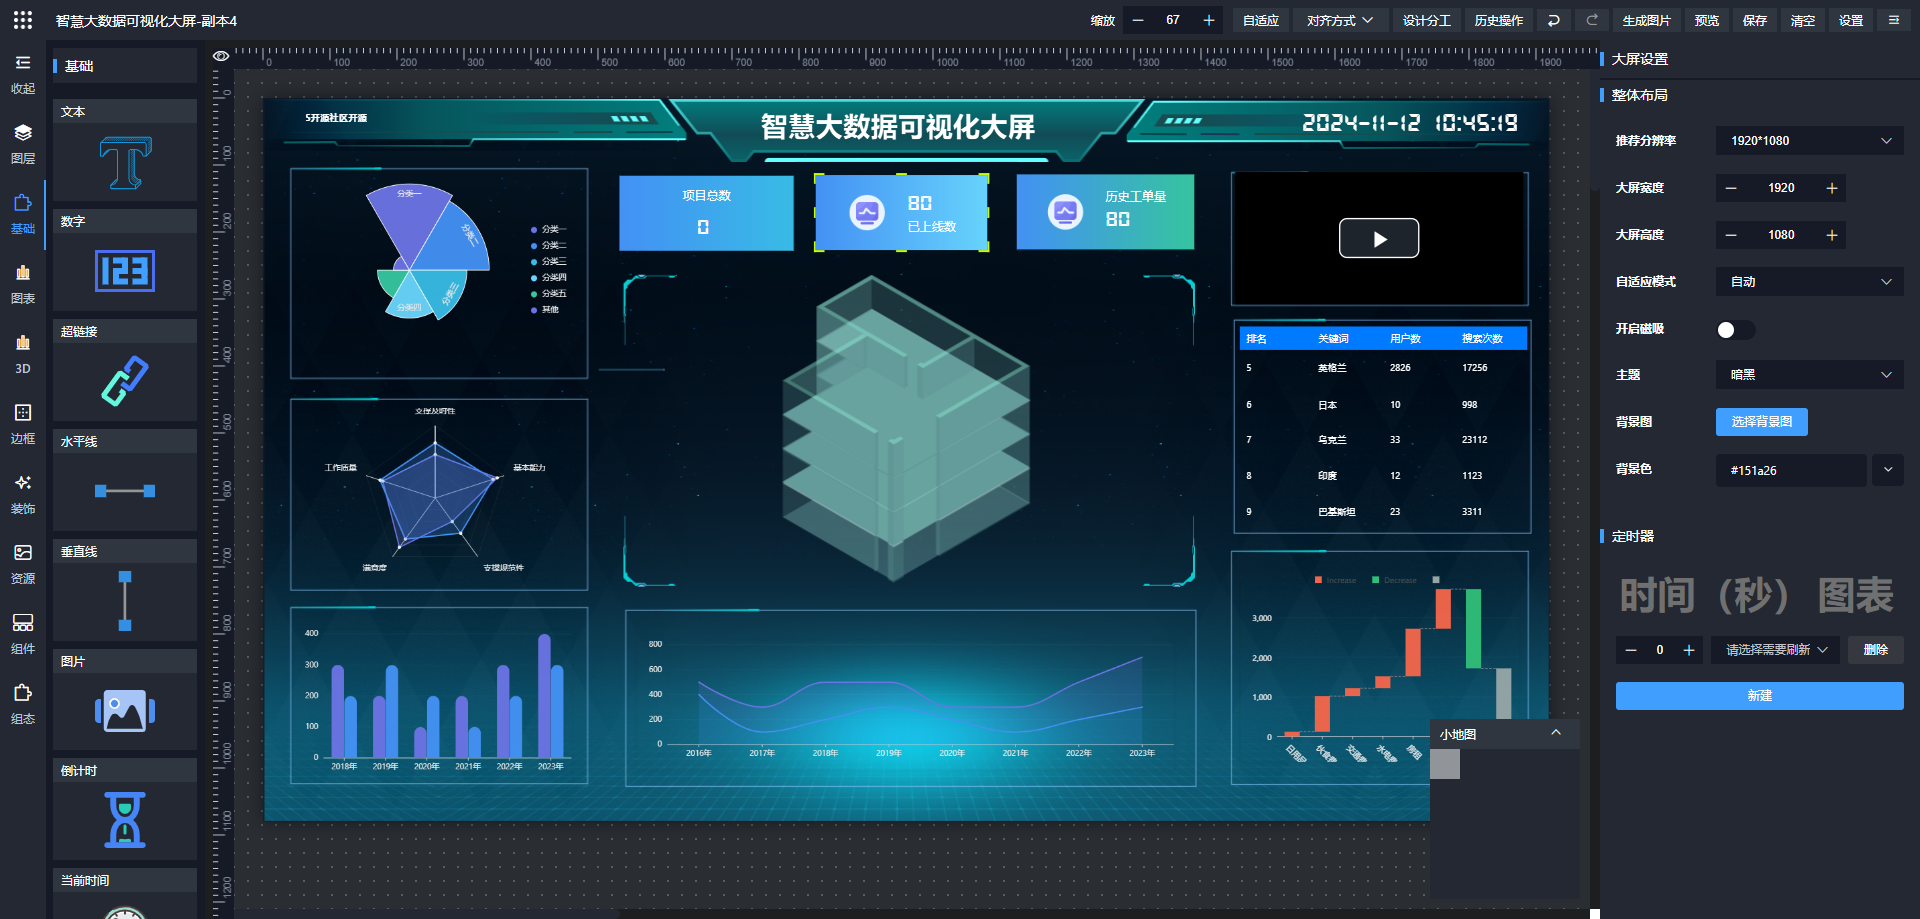Pick the 图片 image component icon

[125, 711]
